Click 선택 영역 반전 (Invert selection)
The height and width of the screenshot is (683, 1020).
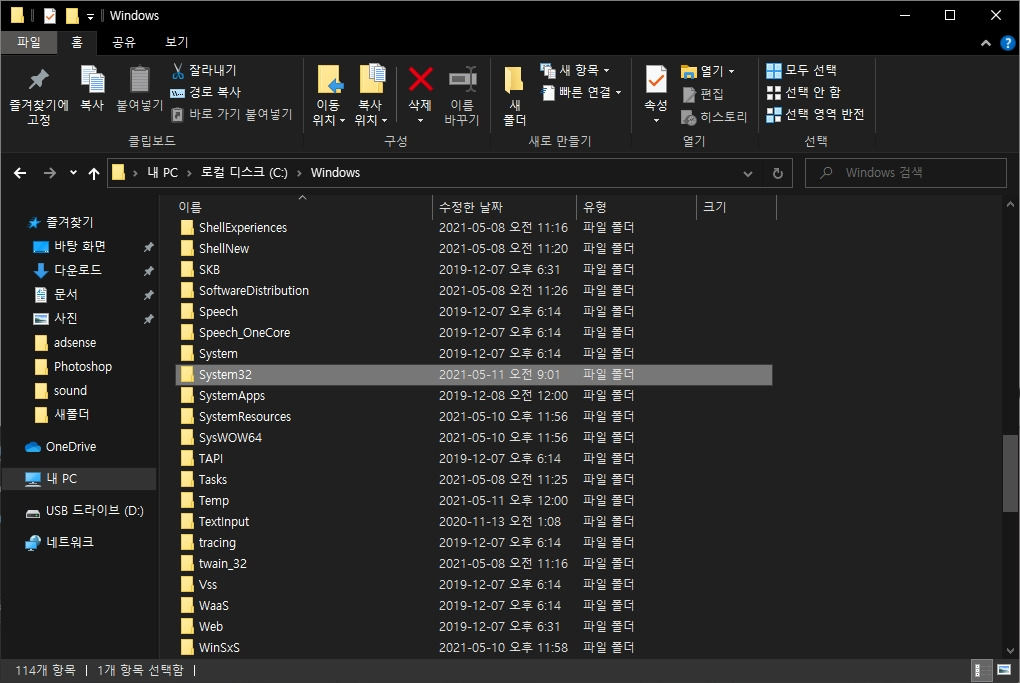tap(815, 114)
